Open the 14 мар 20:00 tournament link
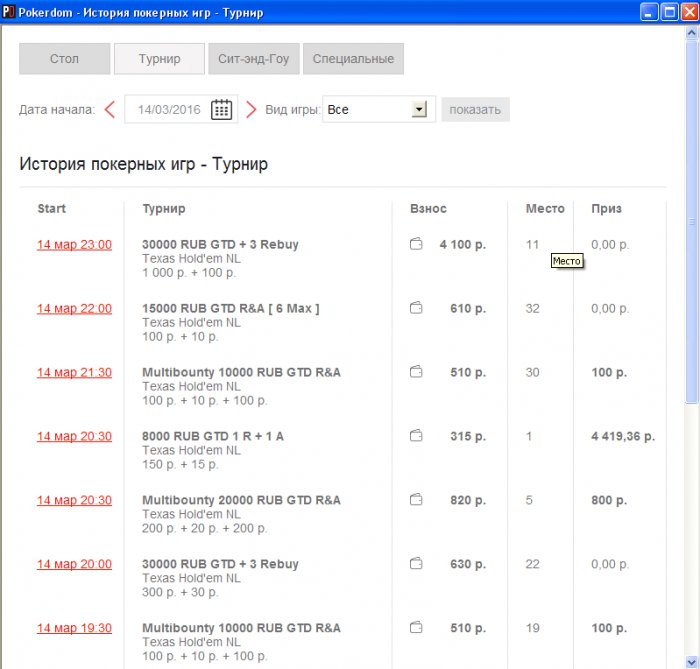Image resolution: width=700 pixels, height=669 pixels. pos(74,564)
